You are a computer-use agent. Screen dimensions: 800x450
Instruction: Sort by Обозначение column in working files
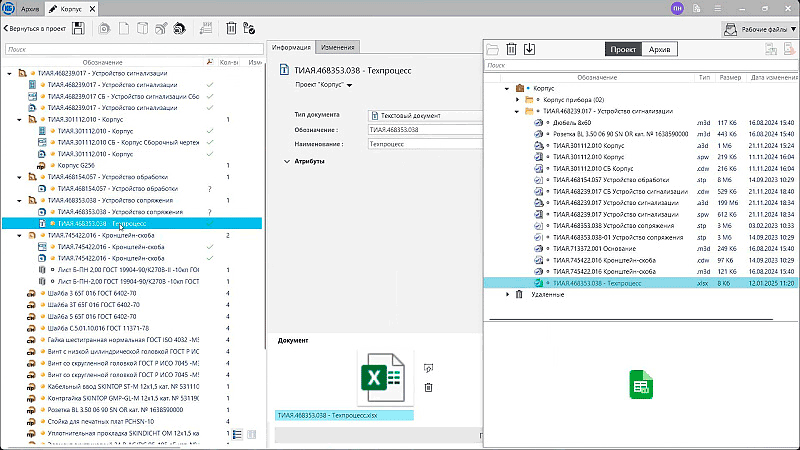click(x=597, y=78)
